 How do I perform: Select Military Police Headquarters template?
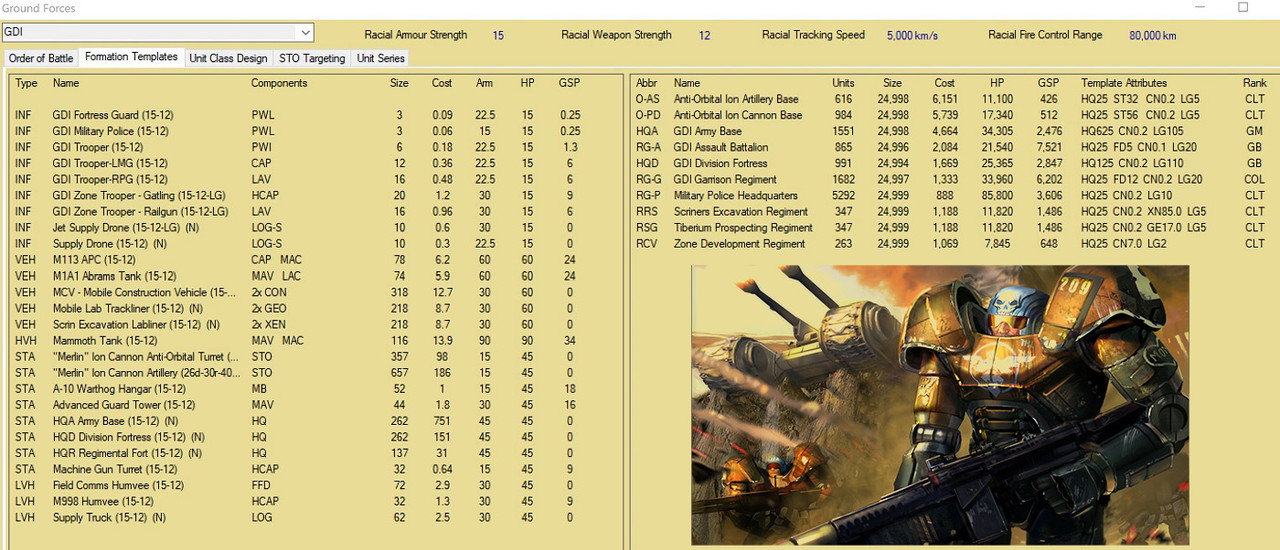[953, 195]
